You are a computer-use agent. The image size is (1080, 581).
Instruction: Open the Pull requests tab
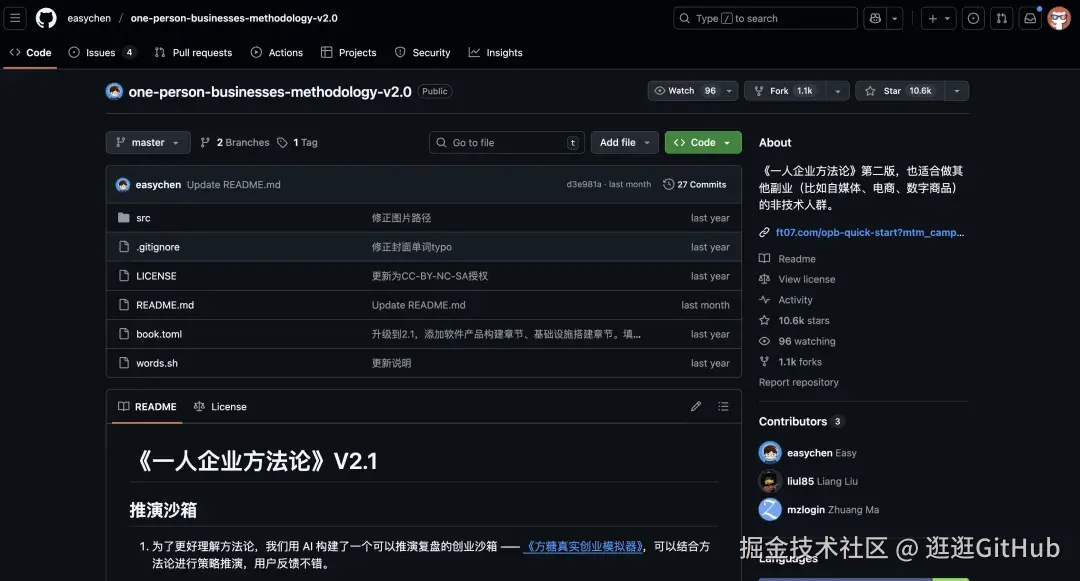click(x=194, y=52)
